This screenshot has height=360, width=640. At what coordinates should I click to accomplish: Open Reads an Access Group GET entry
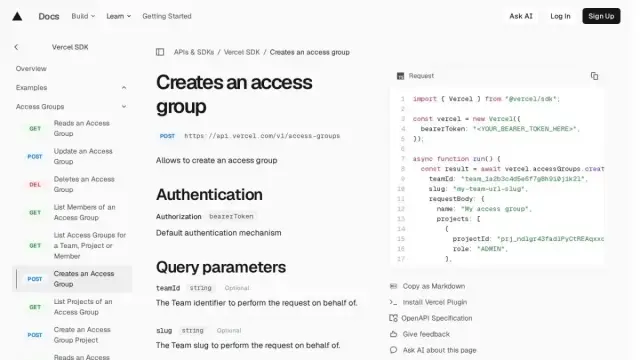point(72,129)
